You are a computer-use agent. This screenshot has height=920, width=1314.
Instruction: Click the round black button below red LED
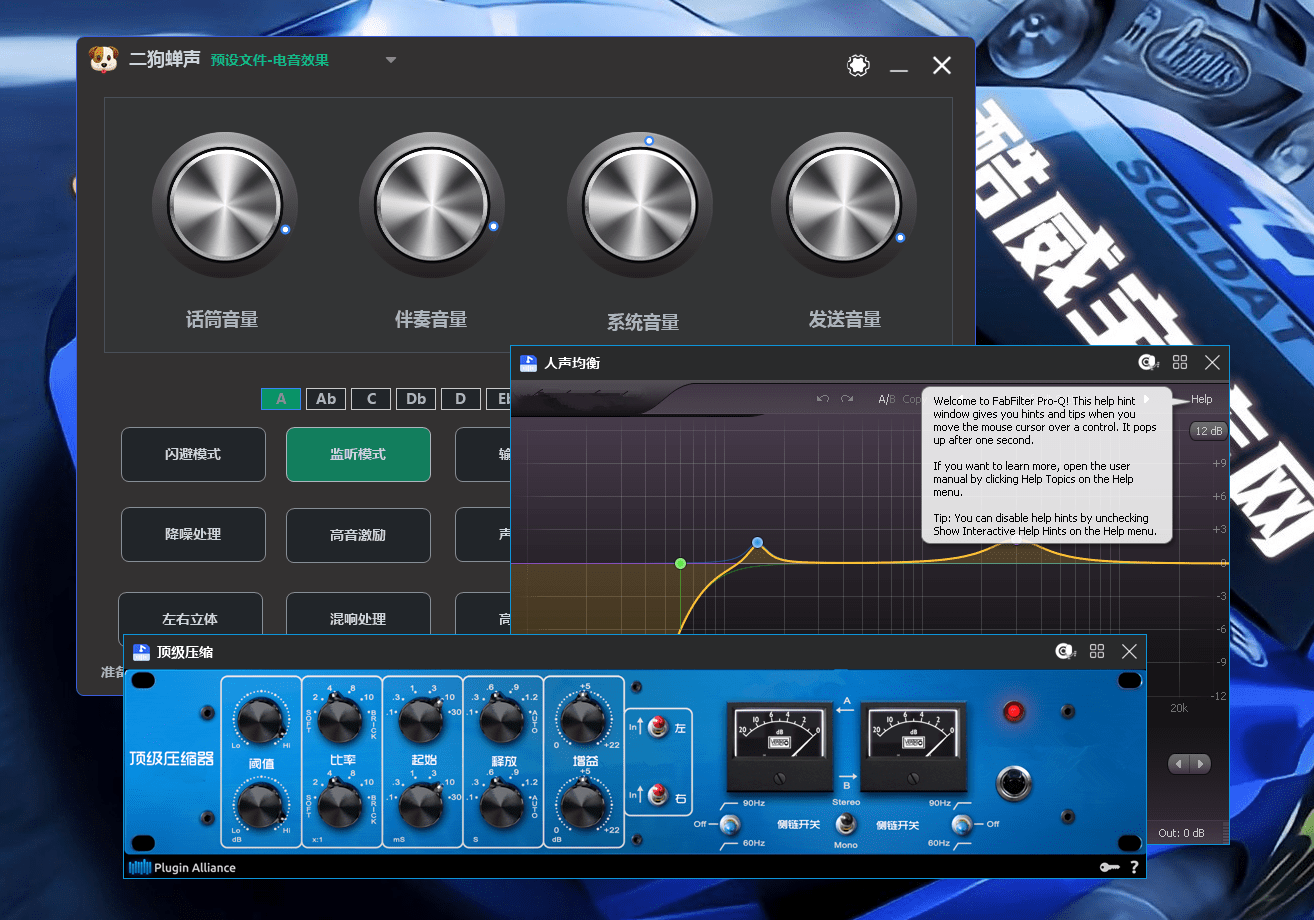coord(1014,783)
